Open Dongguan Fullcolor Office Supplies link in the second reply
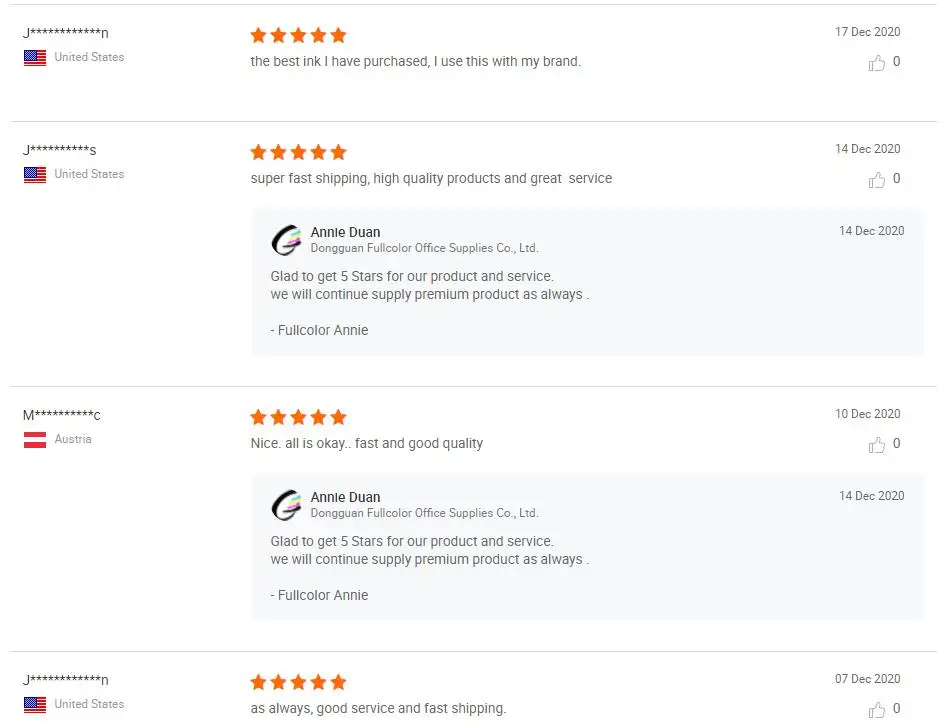Screen dimensions: 941x728 point(424,513)
